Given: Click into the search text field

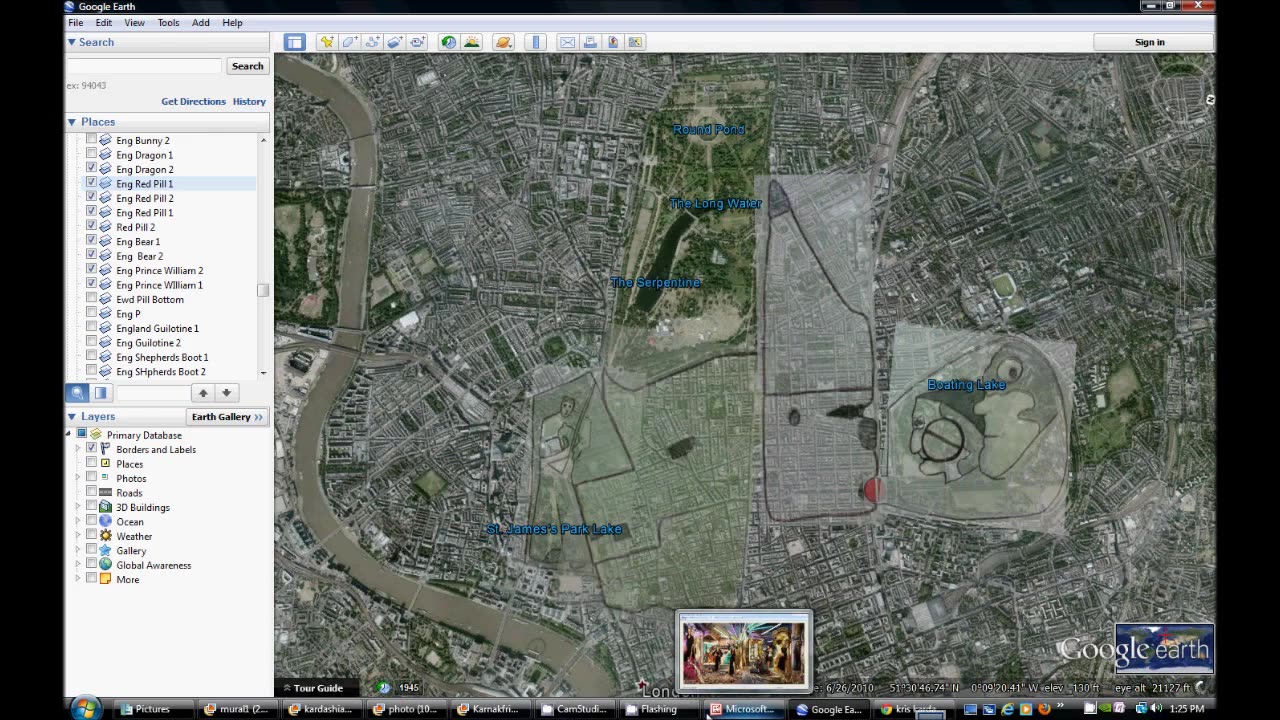Looking at the screenshot, I should (x=144, y=66).
